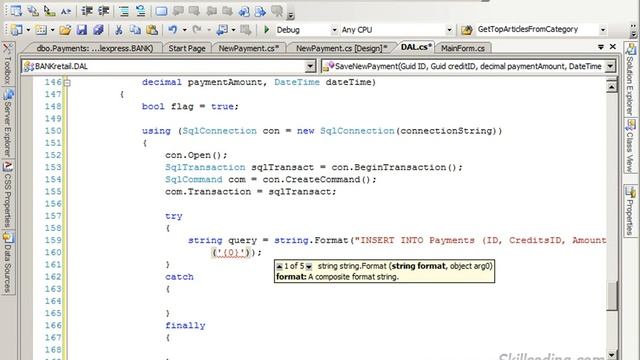Expand the top toolbar options overflow arrow
Image resolution: width=640 pixels, height=360 pixels.
[291, 16]
